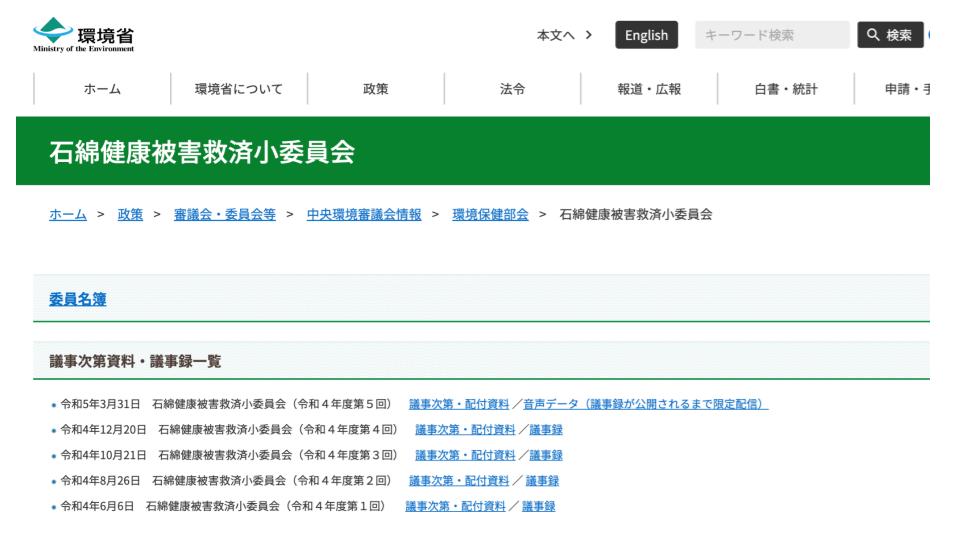Click the 検索 search button
This screenshot has width=960, height=540.
[x=890, y=35]
